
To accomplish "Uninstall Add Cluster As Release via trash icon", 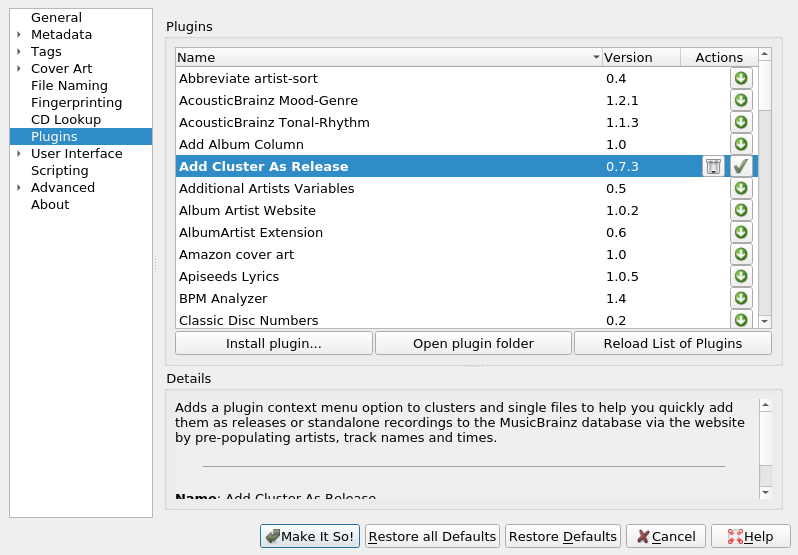I will [712, 166].
